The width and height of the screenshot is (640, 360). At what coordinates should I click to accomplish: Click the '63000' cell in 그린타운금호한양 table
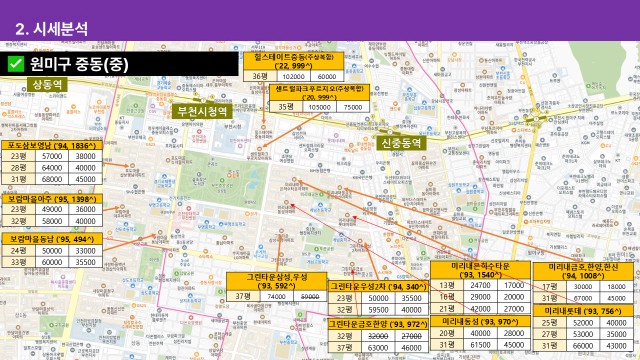378,348
